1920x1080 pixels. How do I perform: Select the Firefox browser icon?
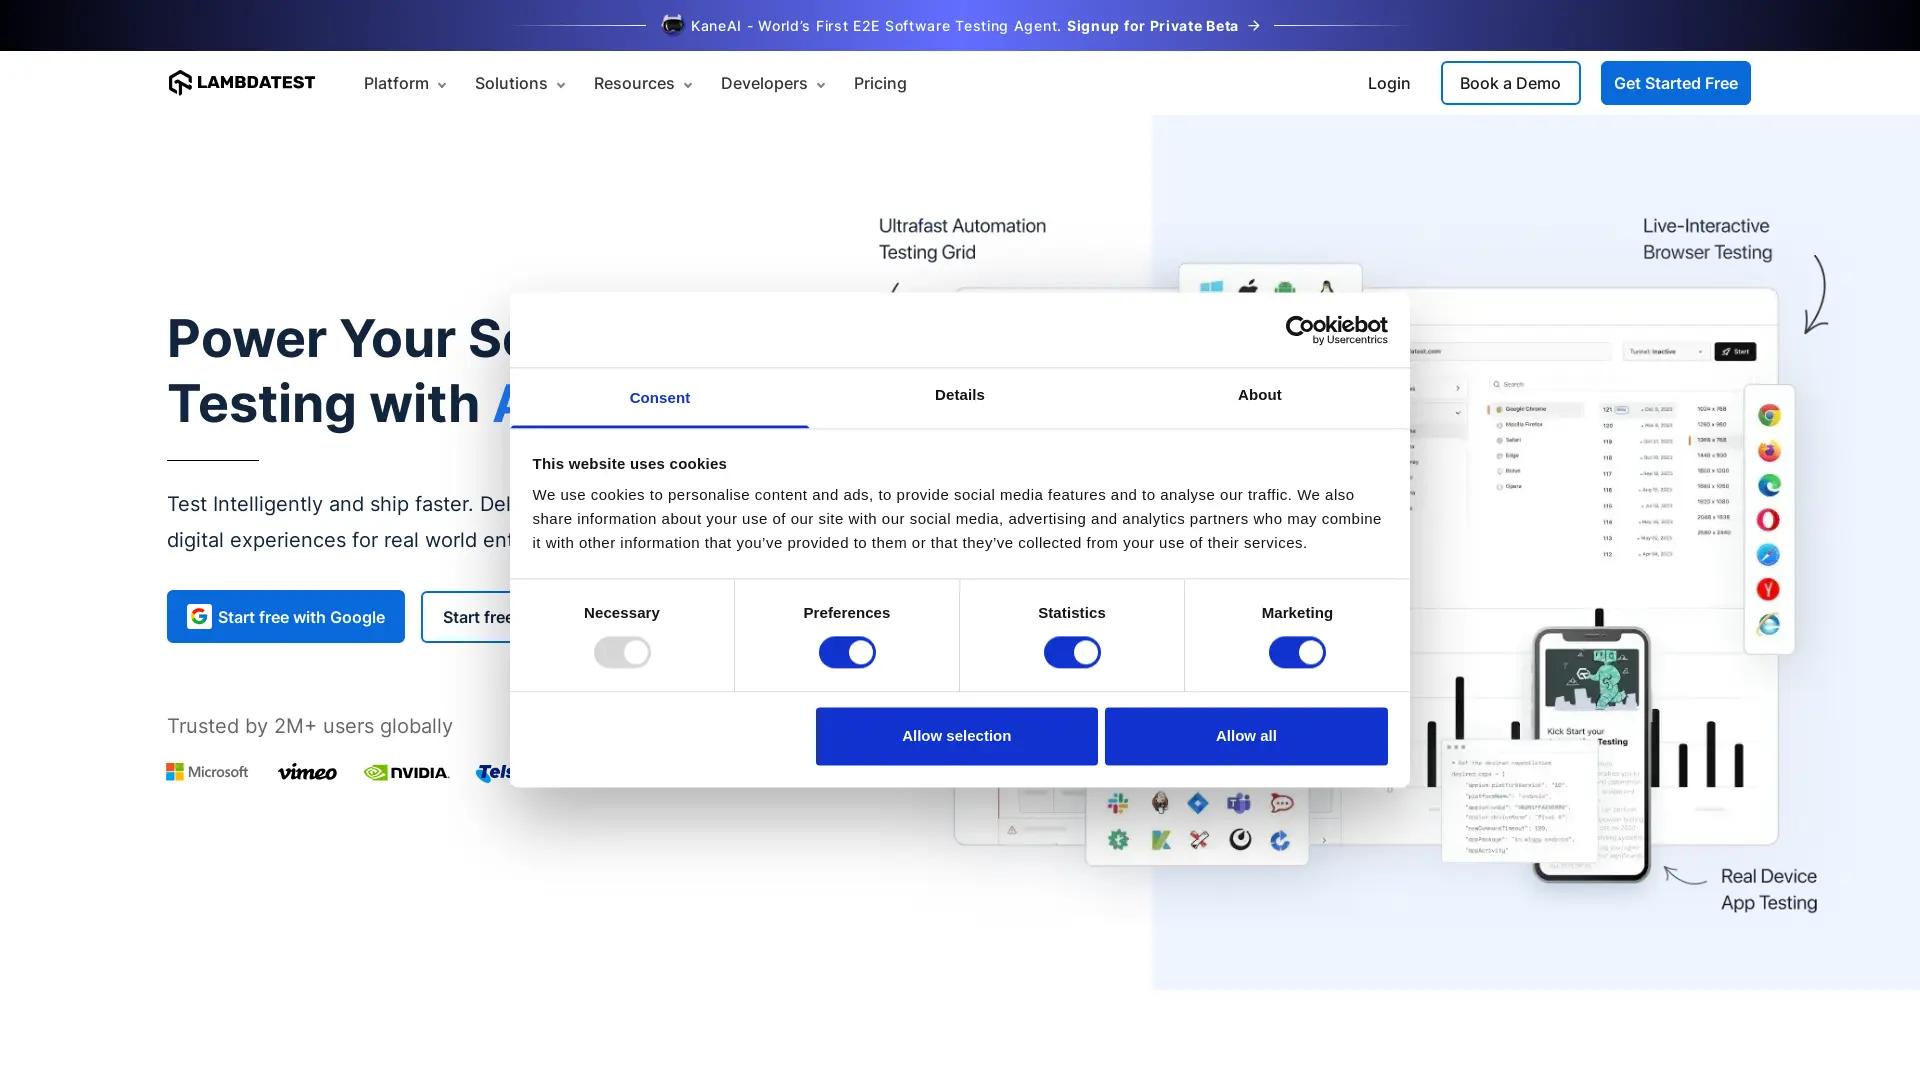click(1768, 451)
